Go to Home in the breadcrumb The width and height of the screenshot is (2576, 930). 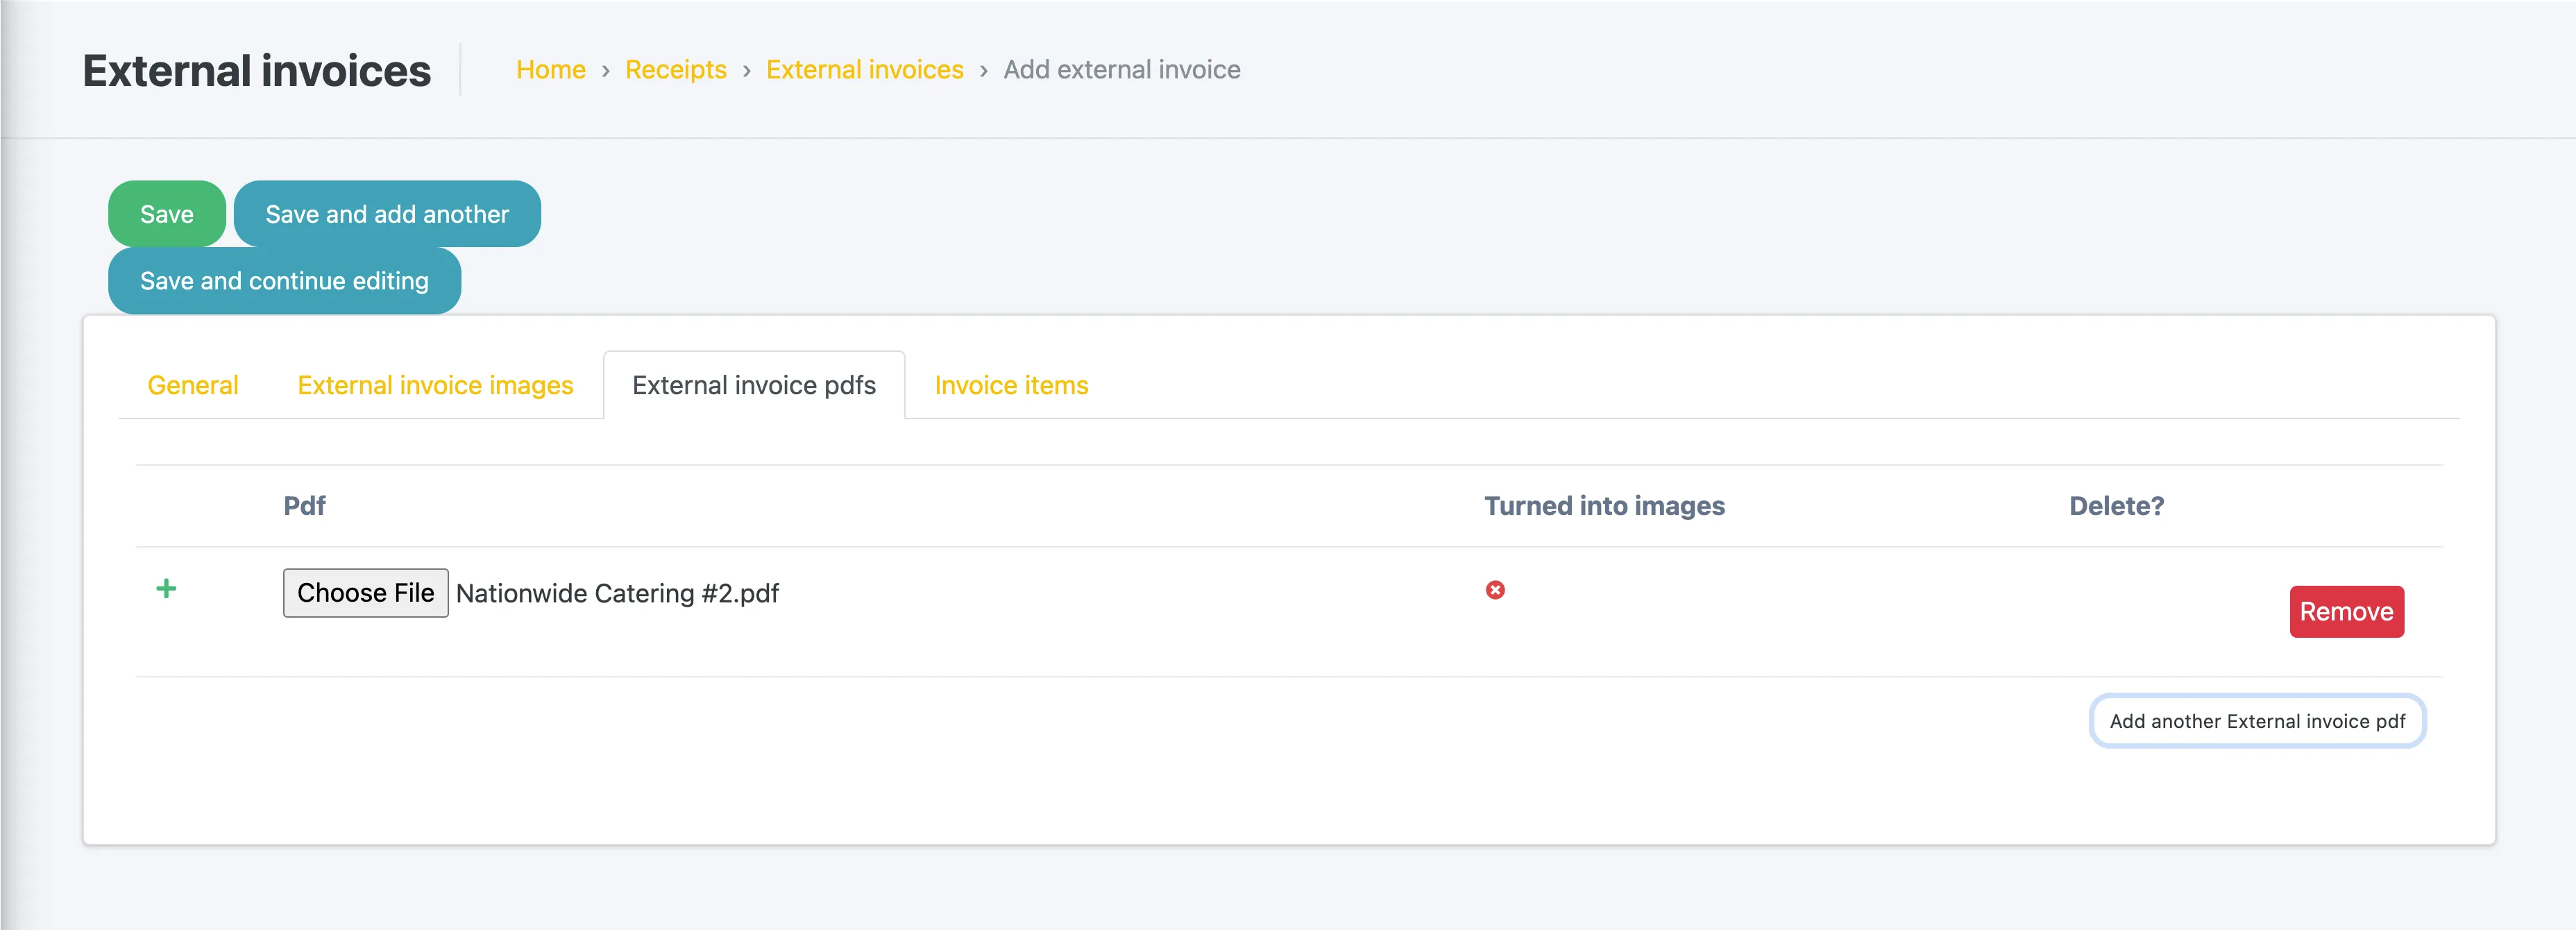tap(551, 70)
